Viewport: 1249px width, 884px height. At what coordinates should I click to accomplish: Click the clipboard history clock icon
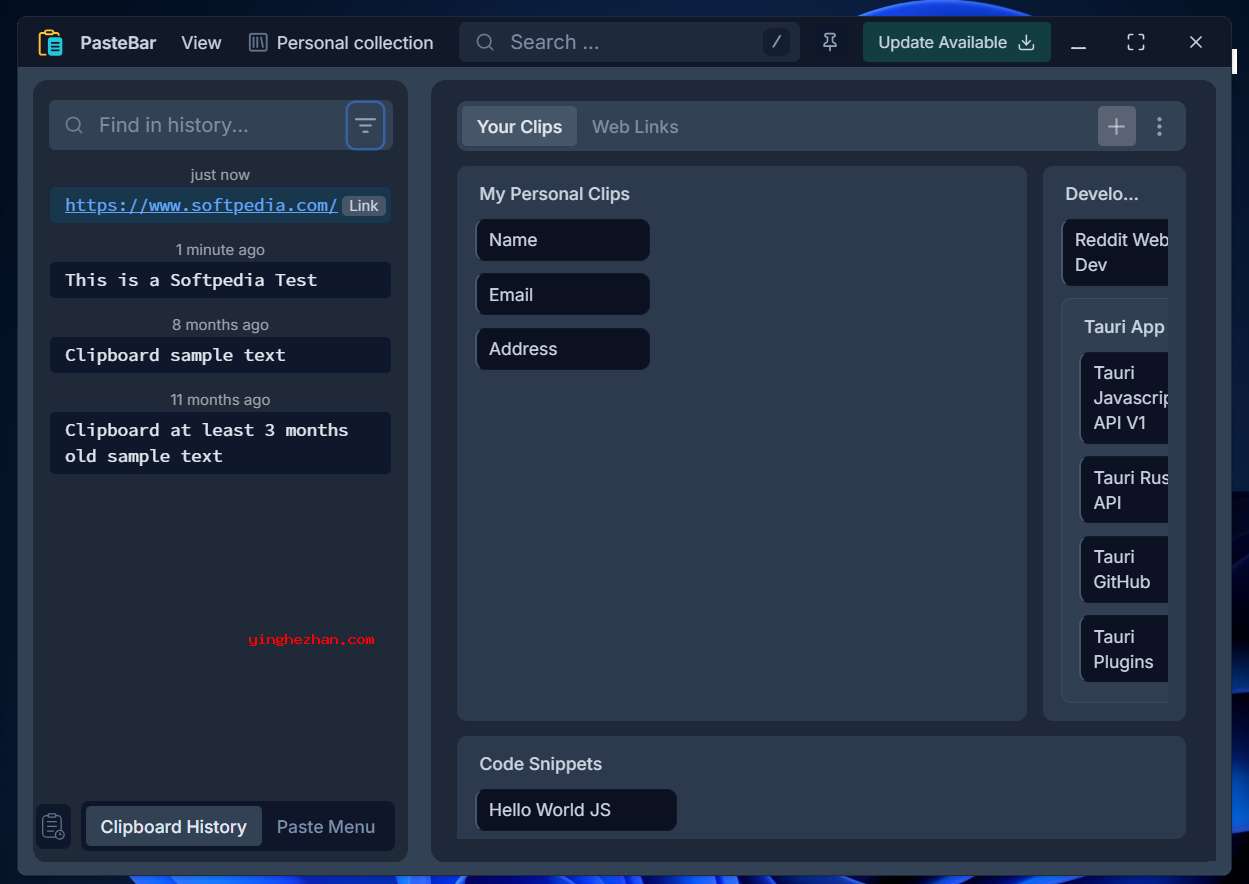53,827
